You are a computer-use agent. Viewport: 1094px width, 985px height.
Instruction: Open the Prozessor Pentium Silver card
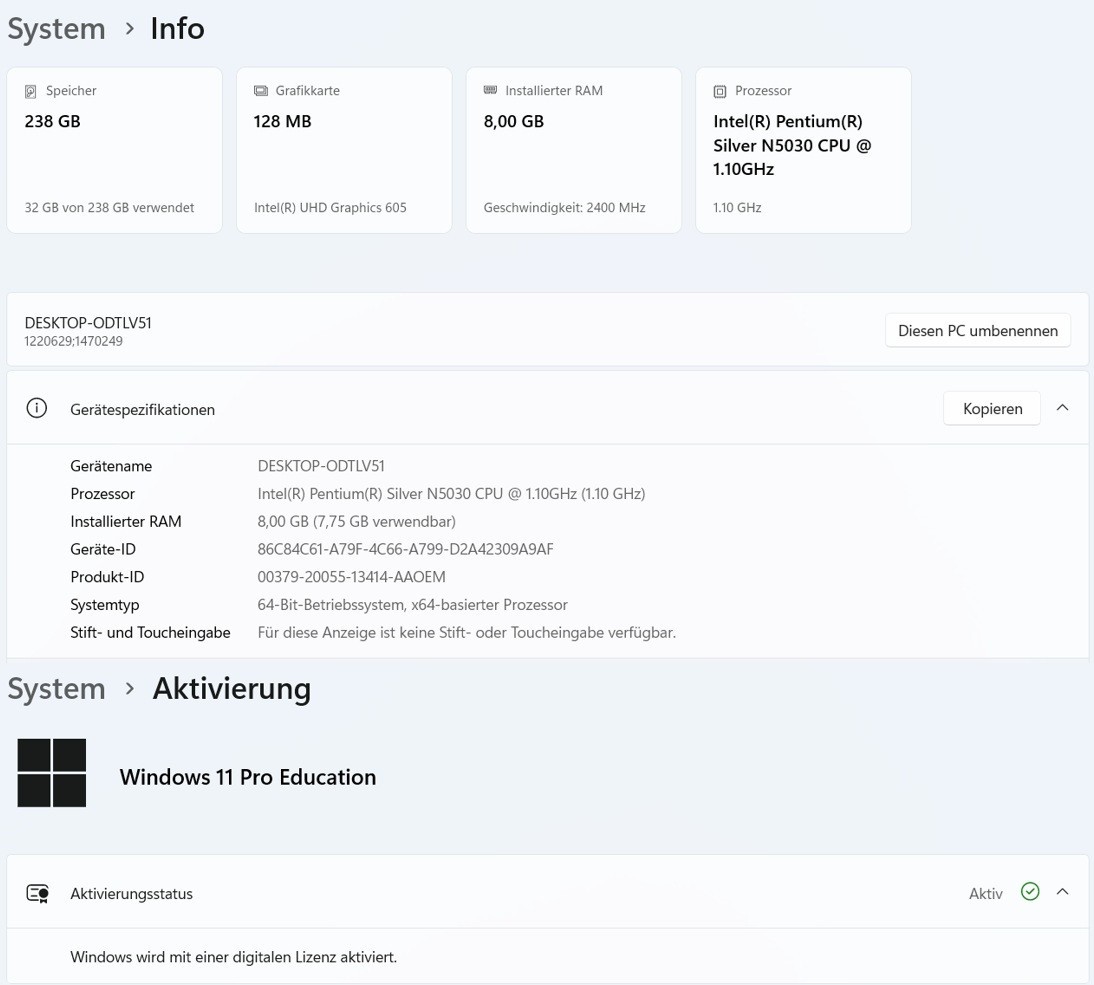click(x=803, y=150)
